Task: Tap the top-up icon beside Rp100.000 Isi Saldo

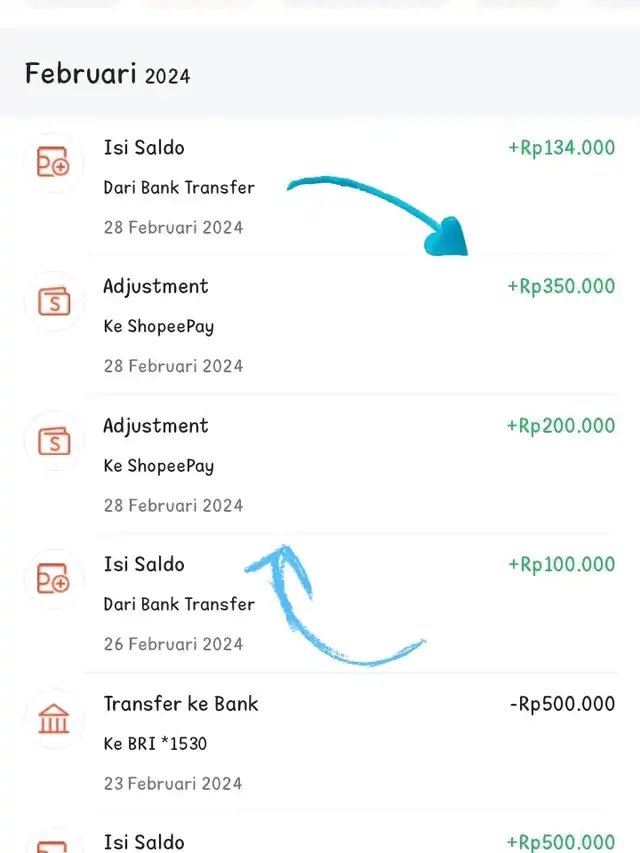Action: pyautogui.click(x=54, y=579)
